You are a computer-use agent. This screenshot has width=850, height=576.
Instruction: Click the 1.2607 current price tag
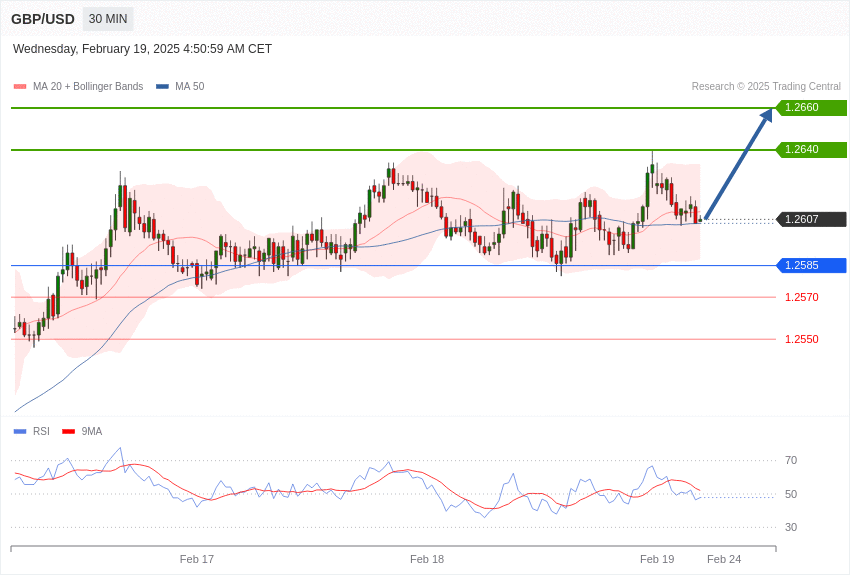(x=811, y=219)
